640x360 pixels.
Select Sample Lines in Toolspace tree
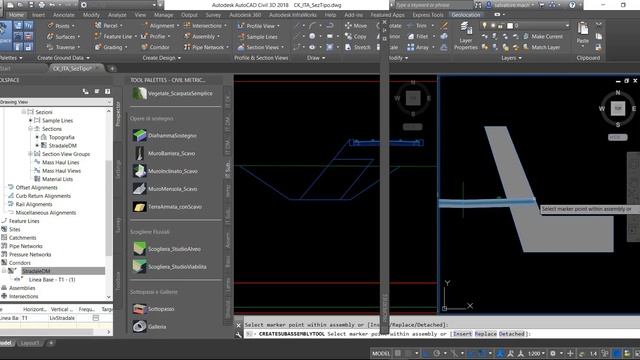tap(57, 121)
